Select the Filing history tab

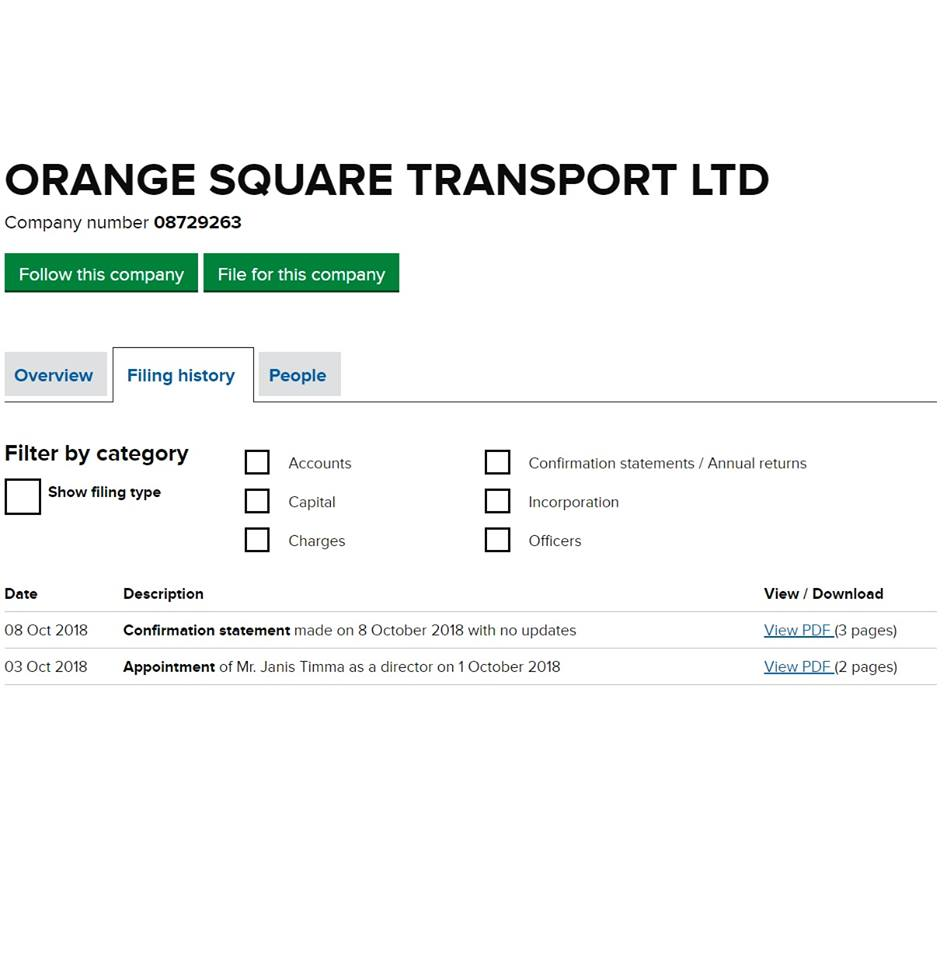[x=181, y=375]
